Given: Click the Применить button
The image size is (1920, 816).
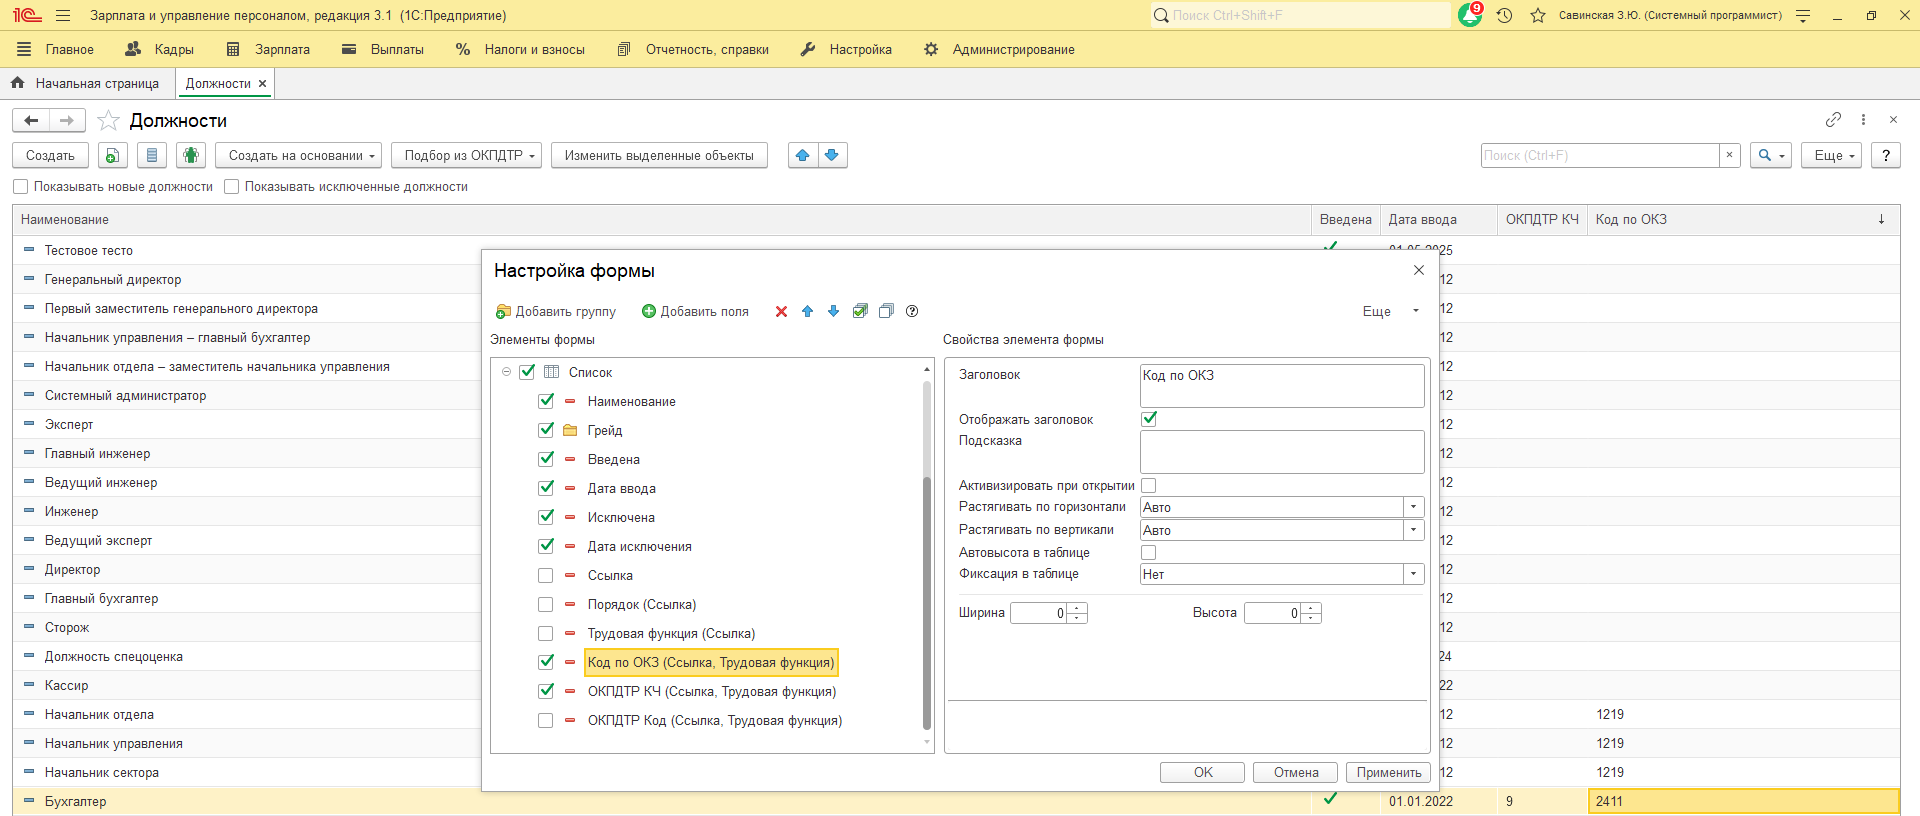Looking at the screenshot, I should coord(1388,772).
